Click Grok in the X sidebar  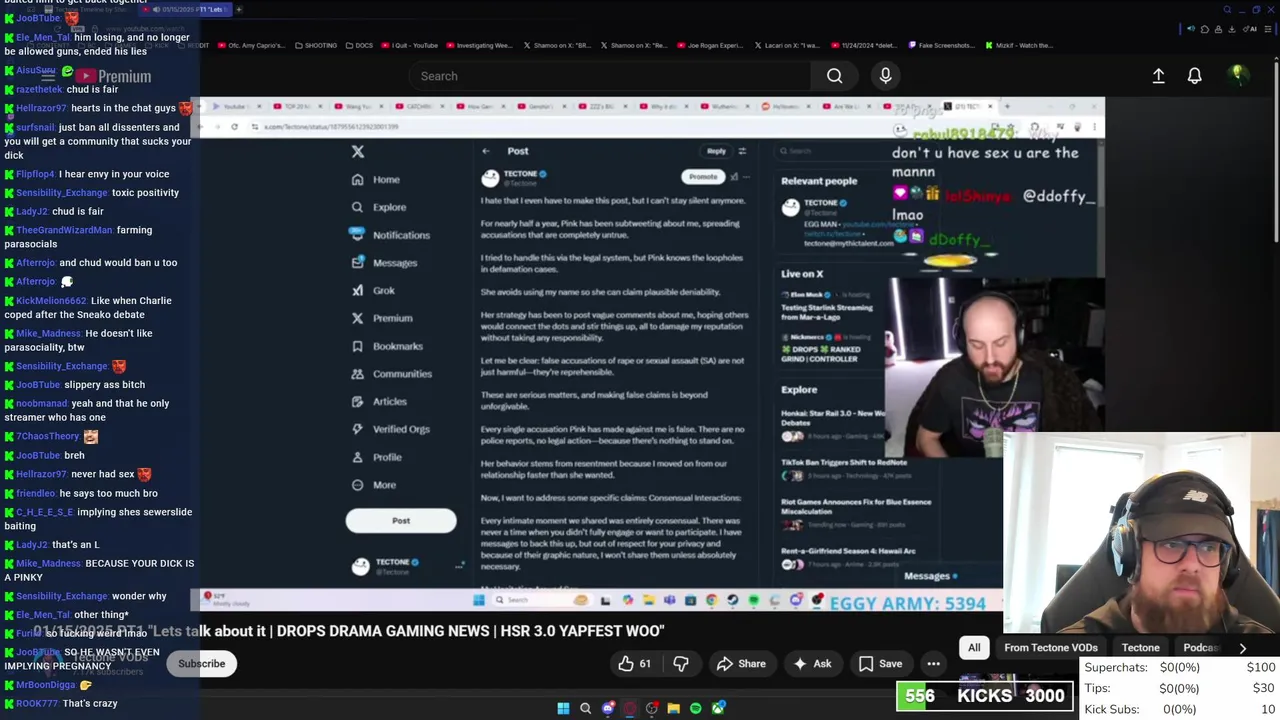[373, 290]
